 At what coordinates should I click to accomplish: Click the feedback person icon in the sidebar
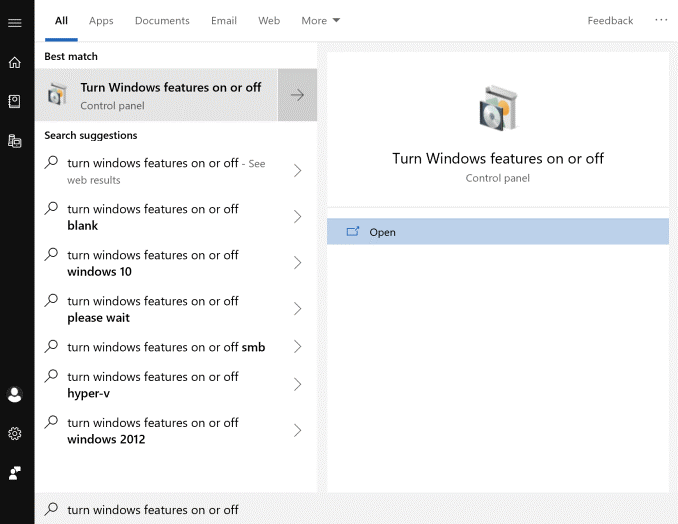pos(15,473)
